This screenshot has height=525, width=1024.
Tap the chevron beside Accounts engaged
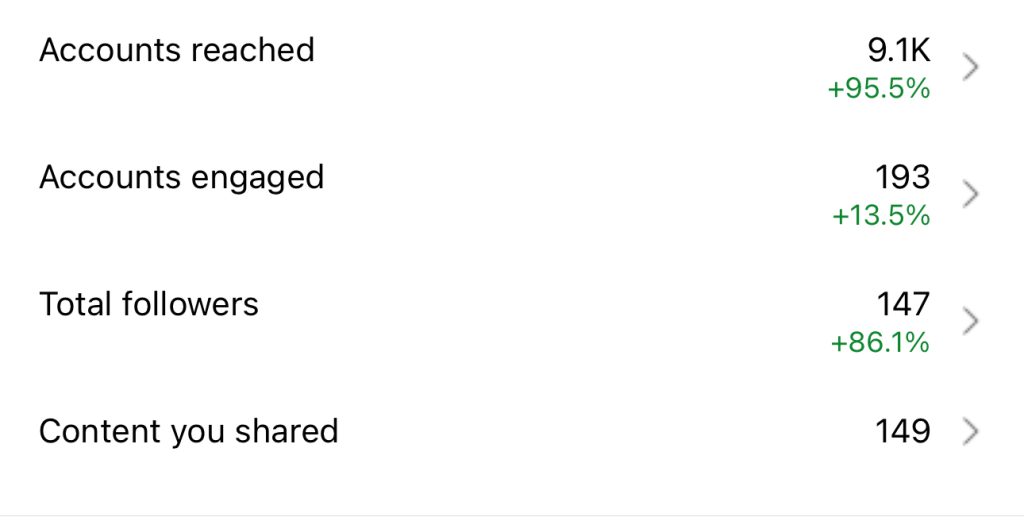pos(969,194)
